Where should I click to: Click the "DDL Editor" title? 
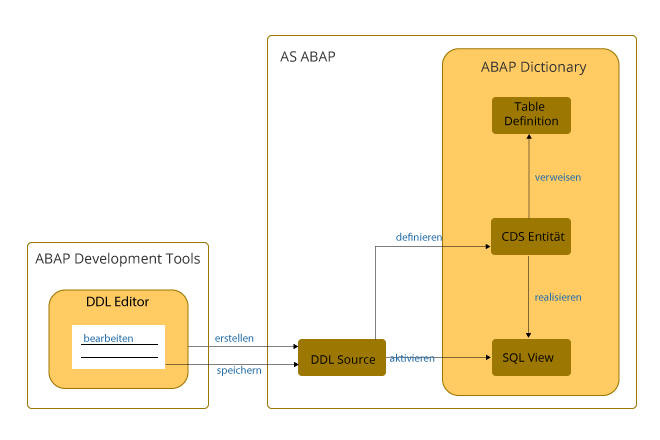click(x=117, y=302)
